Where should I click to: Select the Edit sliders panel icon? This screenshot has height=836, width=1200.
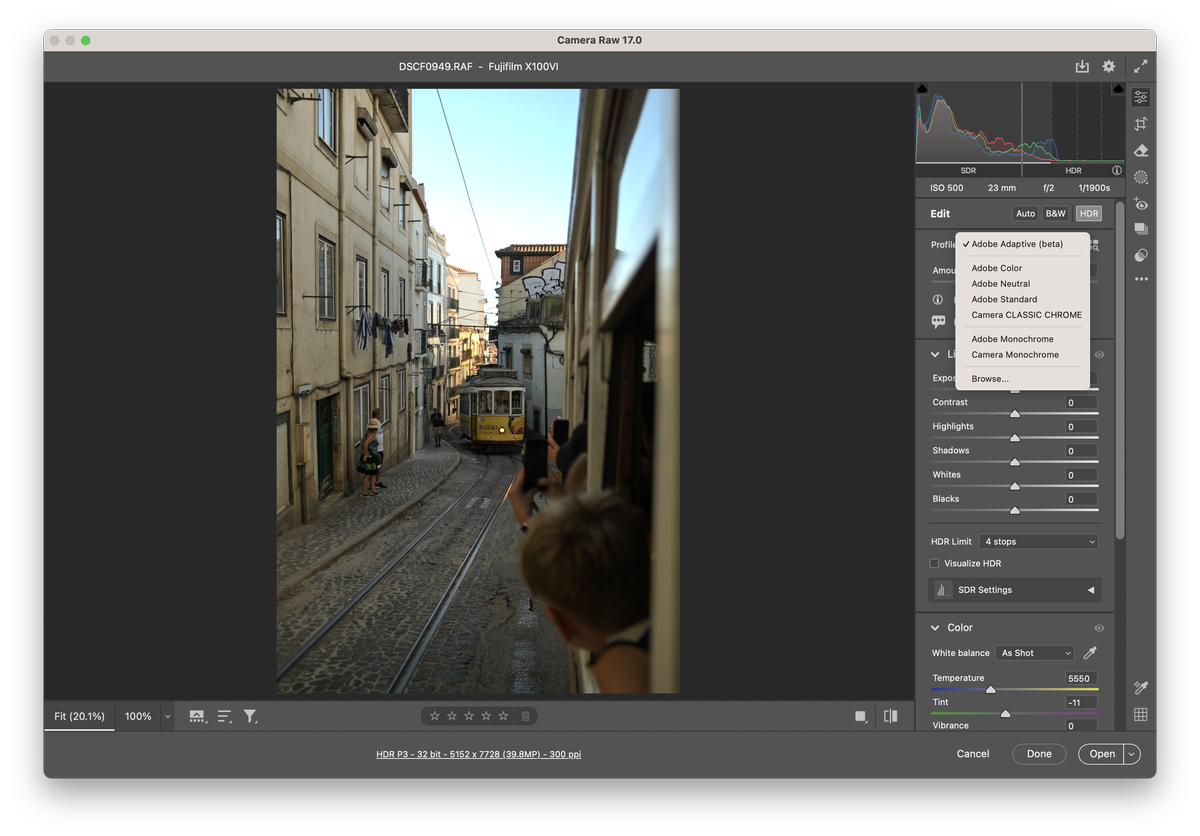[x=1141, y=97]
